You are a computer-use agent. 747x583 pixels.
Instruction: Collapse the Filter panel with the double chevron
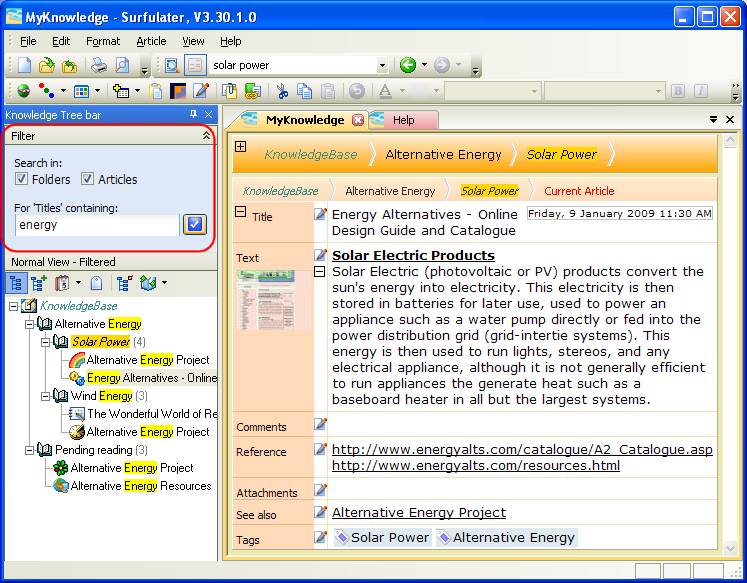click(x=206, y=136)
